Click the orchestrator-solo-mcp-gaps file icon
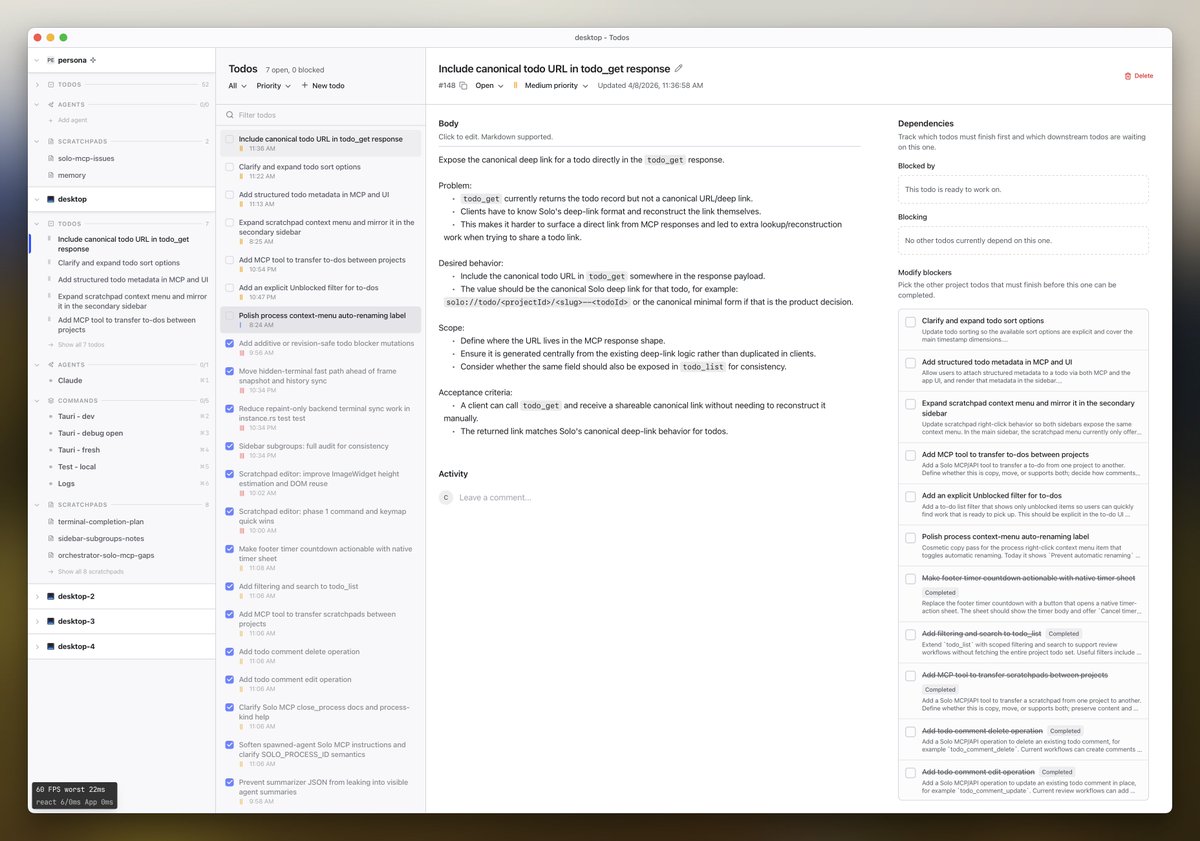Viewport: 1200px width, 841px height. click(50, 555)
